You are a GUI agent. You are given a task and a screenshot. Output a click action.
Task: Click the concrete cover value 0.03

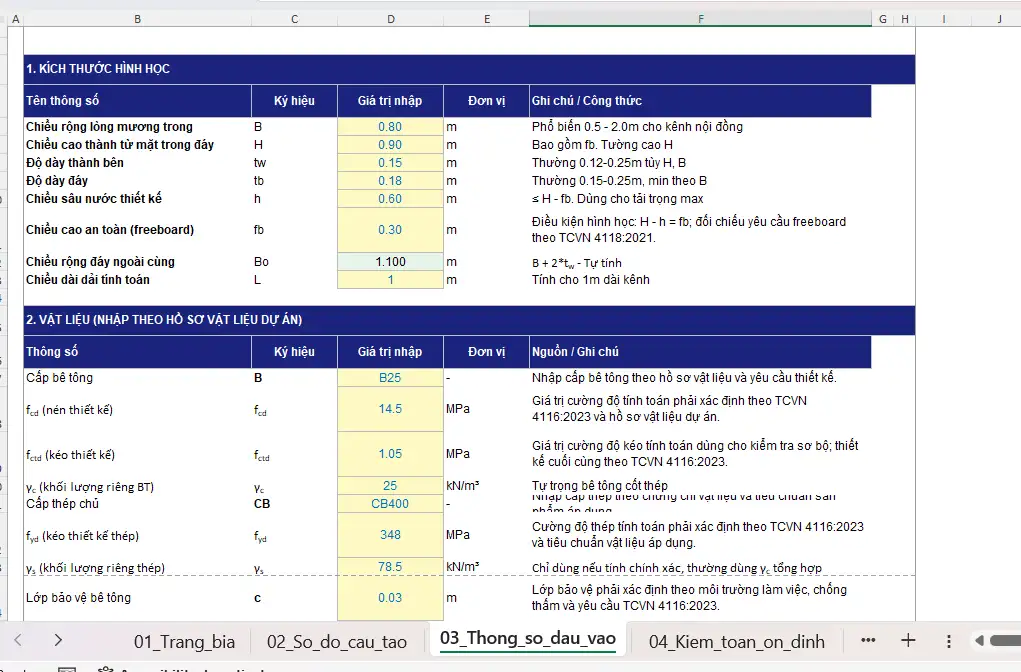coord(390,598)
